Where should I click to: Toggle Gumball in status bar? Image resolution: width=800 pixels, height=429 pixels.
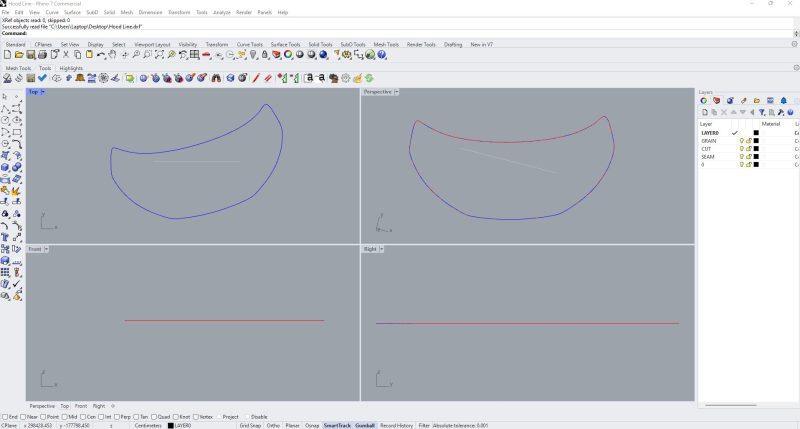click(365, 425)
